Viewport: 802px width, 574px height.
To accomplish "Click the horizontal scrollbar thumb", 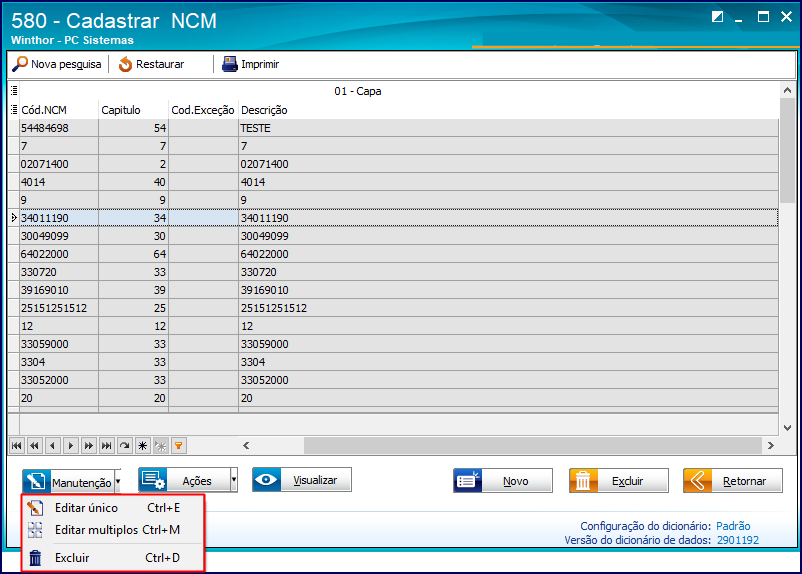I will [x=532, y=446].
